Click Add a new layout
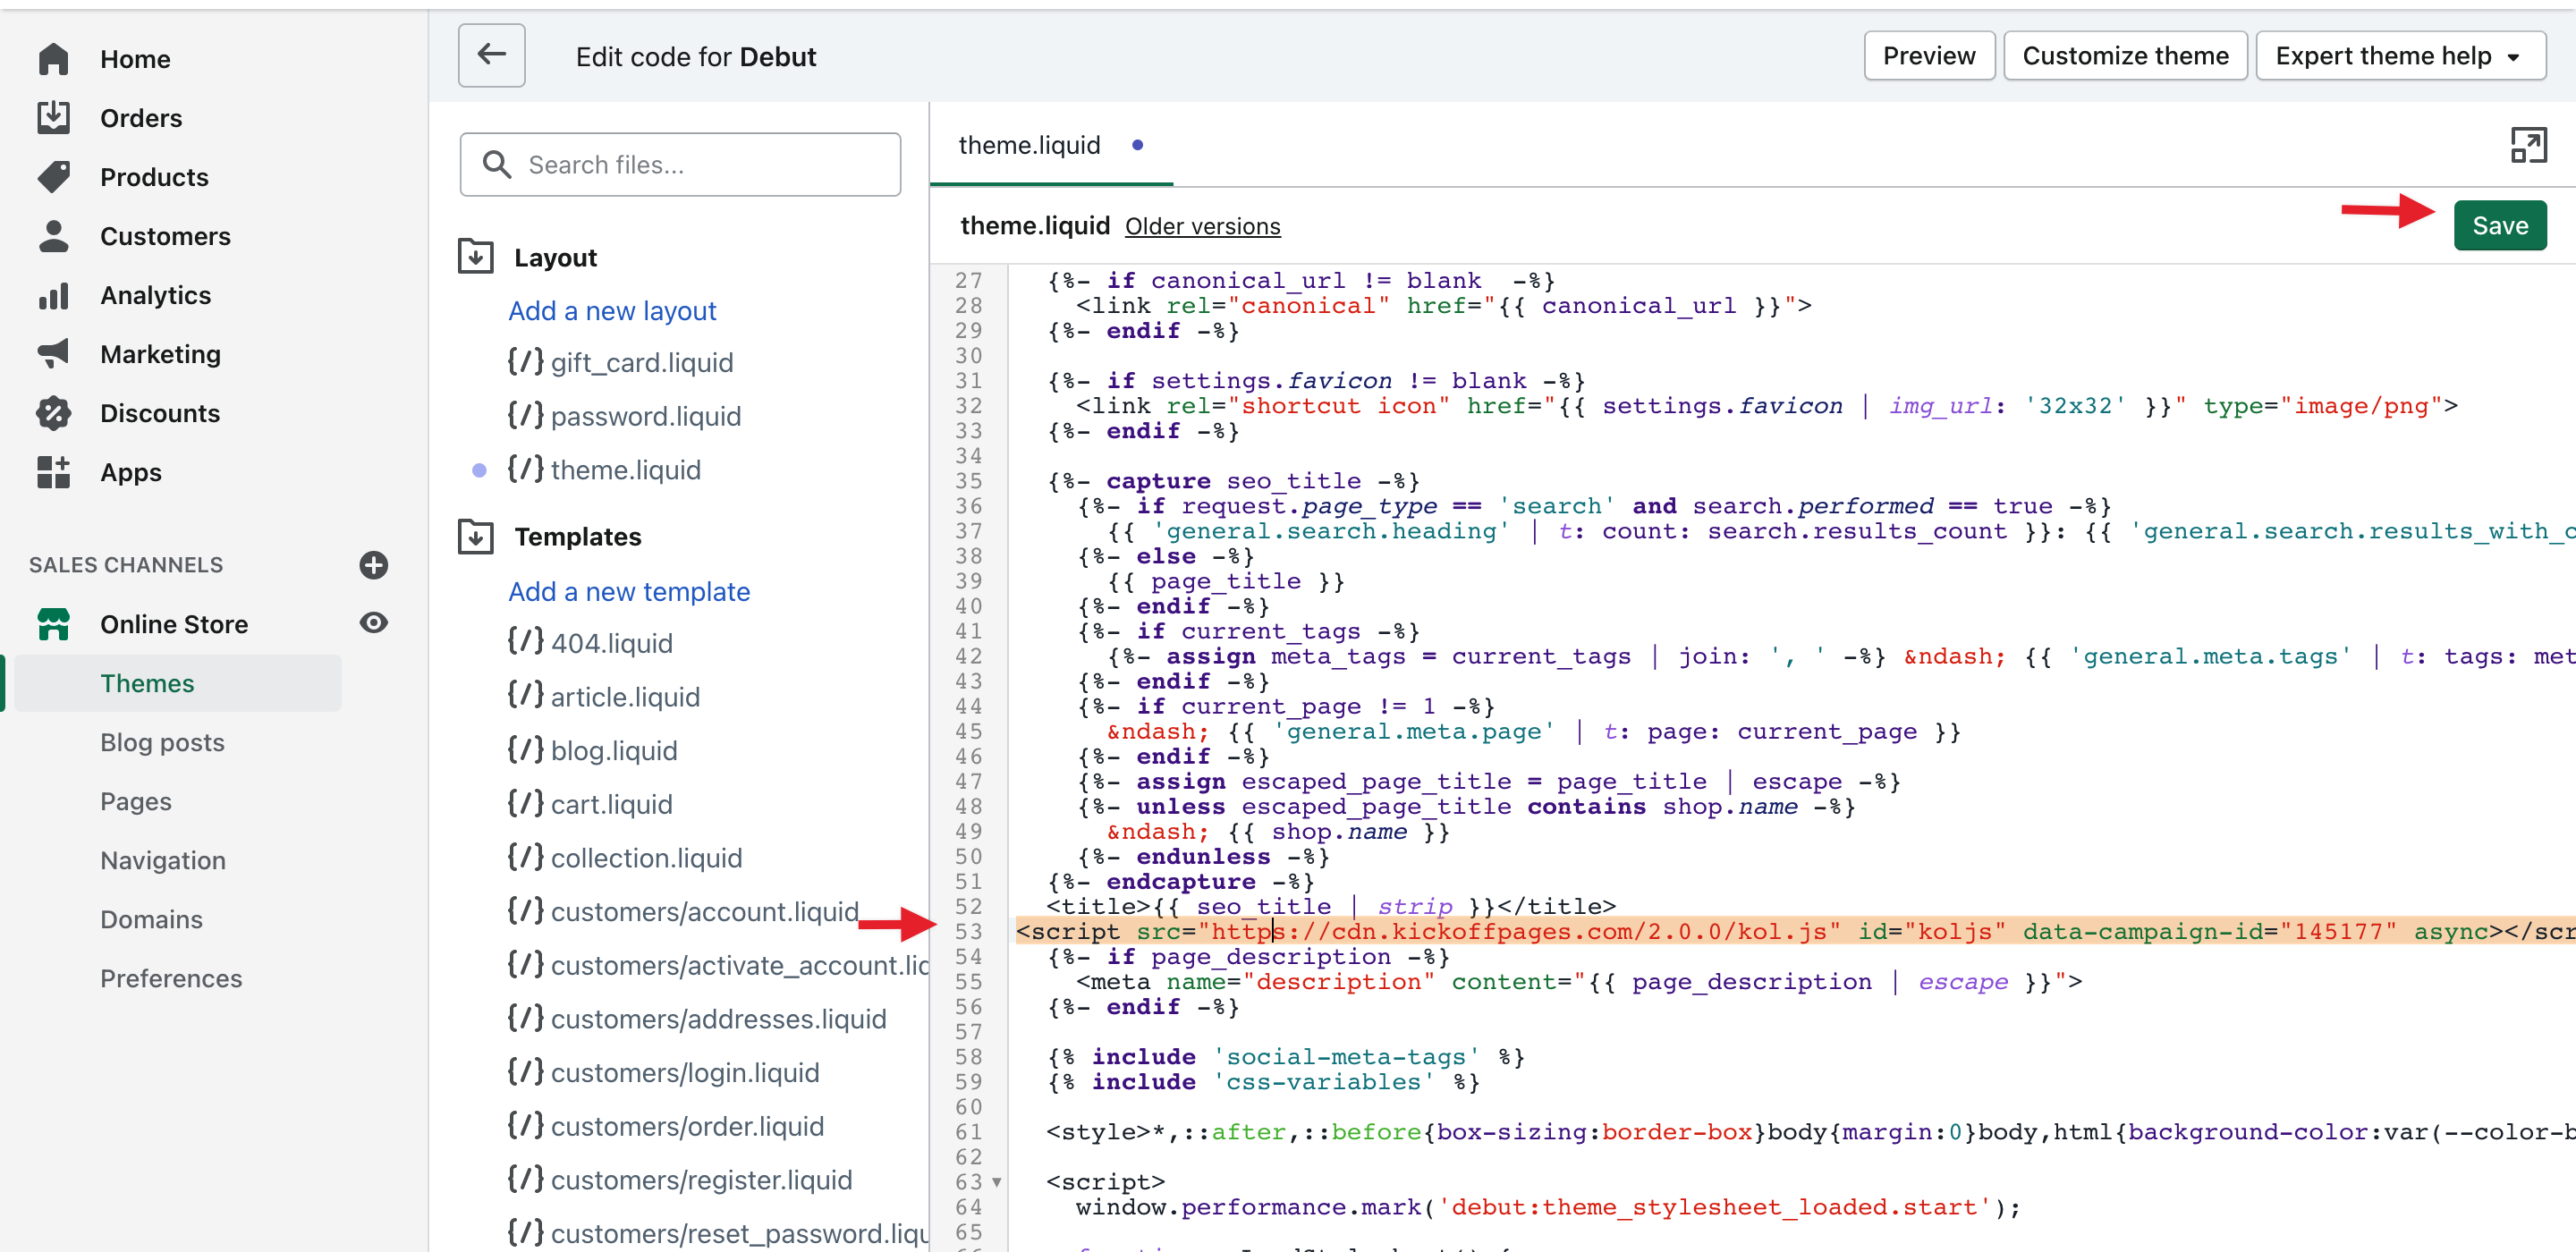 point(612,311)
